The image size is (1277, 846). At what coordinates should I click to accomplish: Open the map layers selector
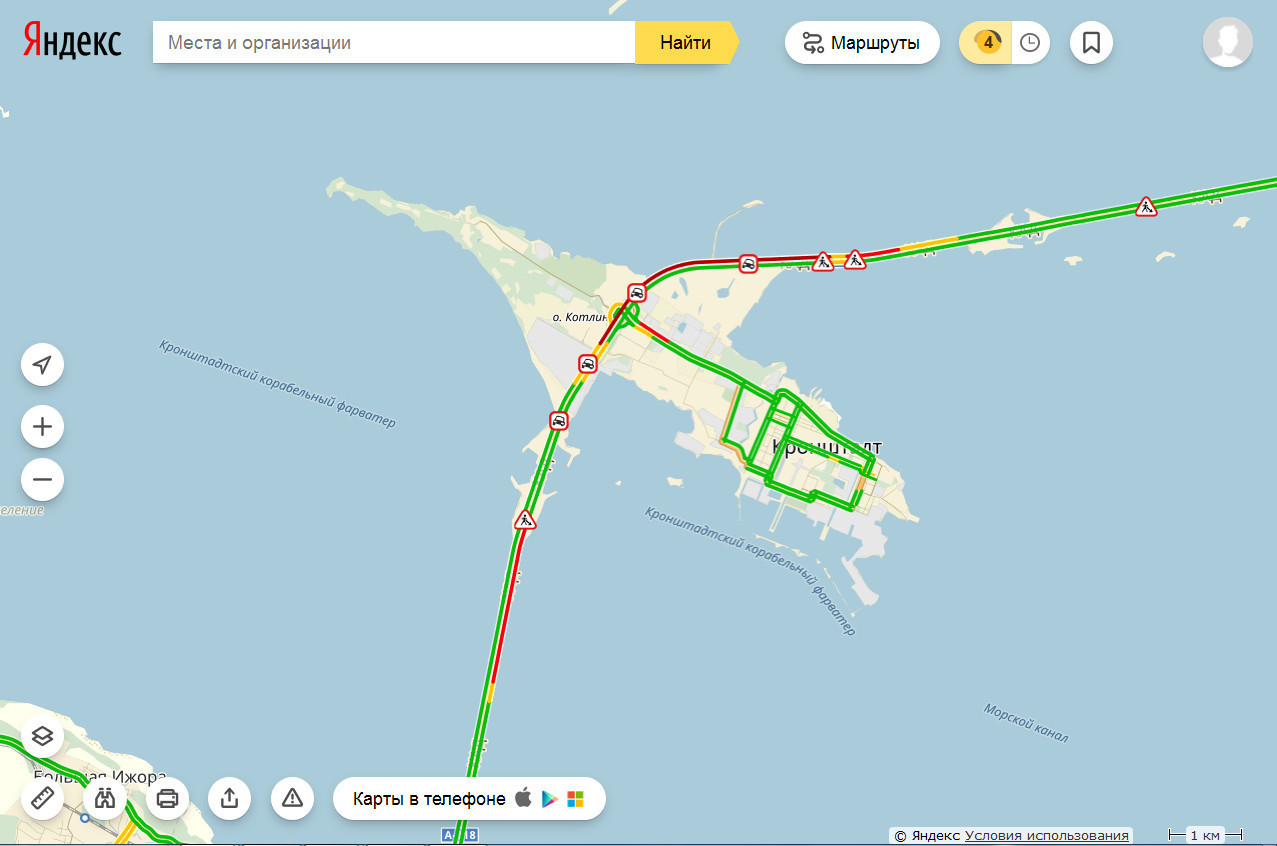click(42, 737)
